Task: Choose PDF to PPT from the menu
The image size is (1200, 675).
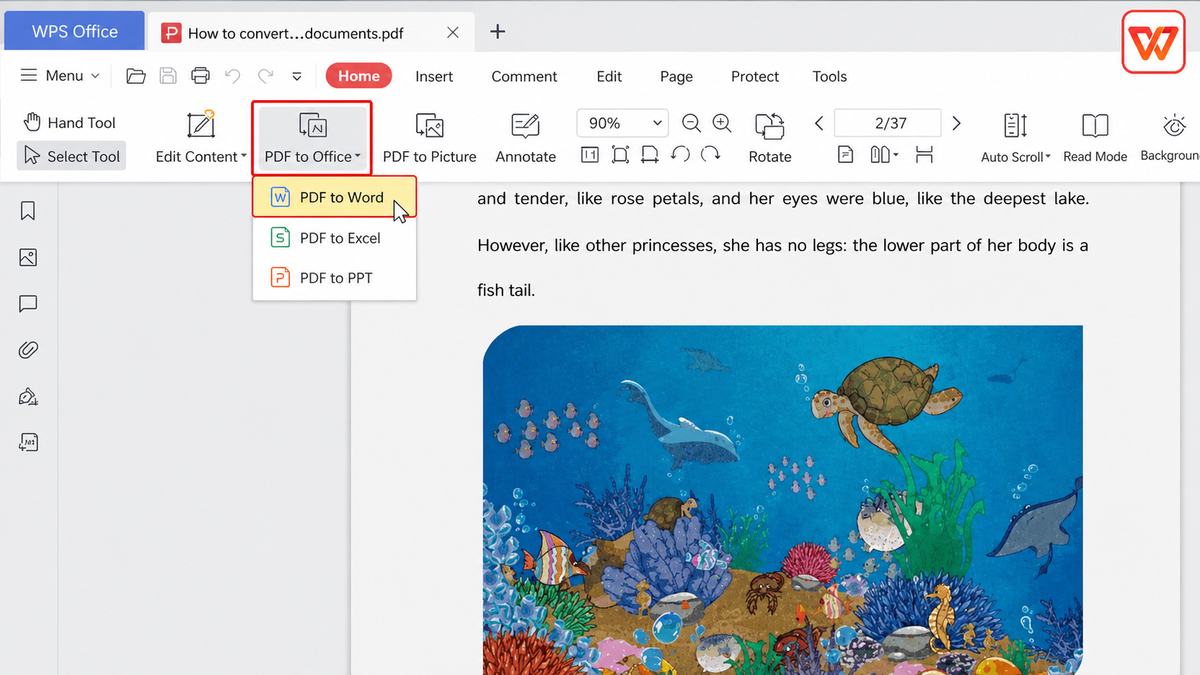Action: pyautogui.click(x=334, y=278)
